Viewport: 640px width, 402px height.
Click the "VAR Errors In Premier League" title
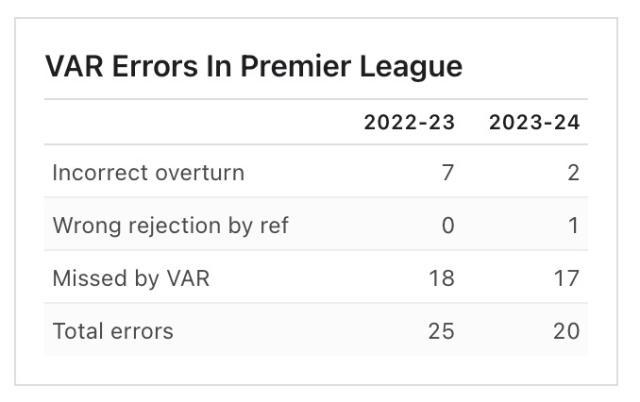(x=254, y=67)
